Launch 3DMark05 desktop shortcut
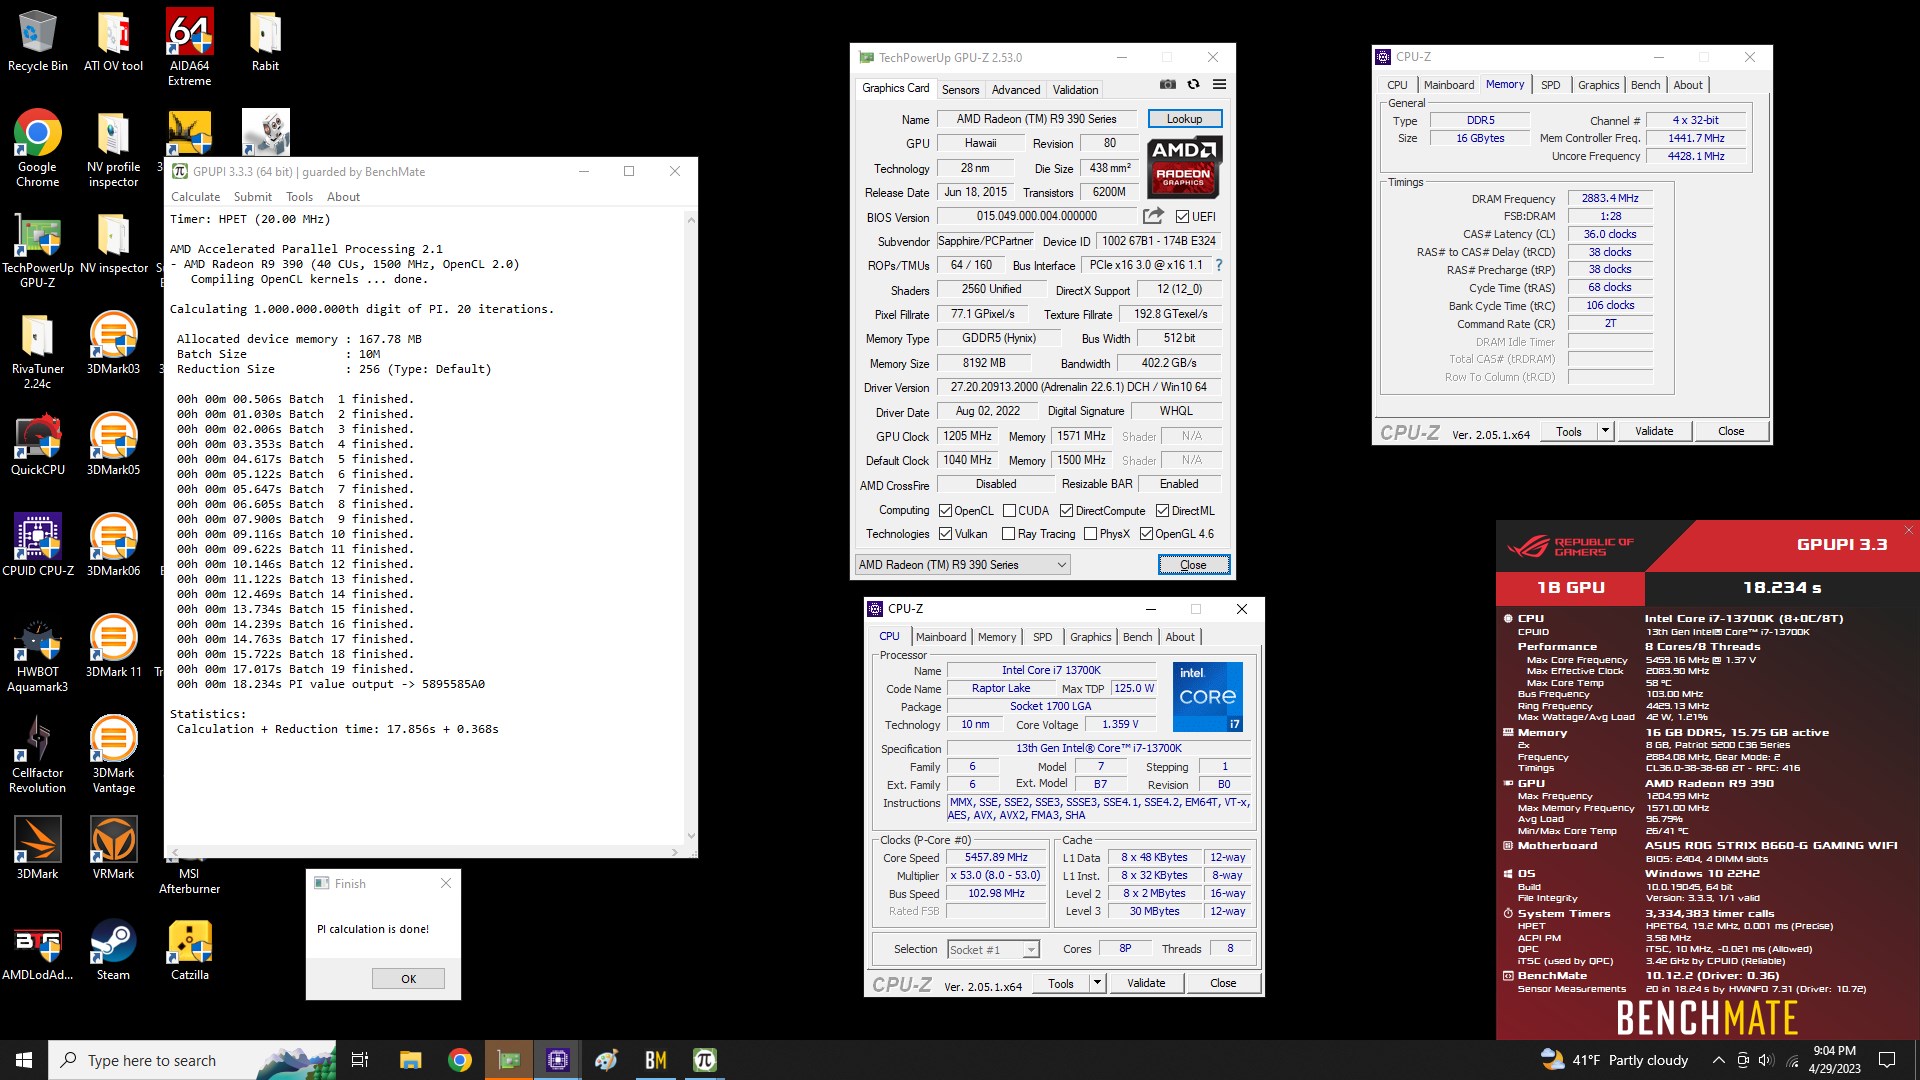 [113, 445]
